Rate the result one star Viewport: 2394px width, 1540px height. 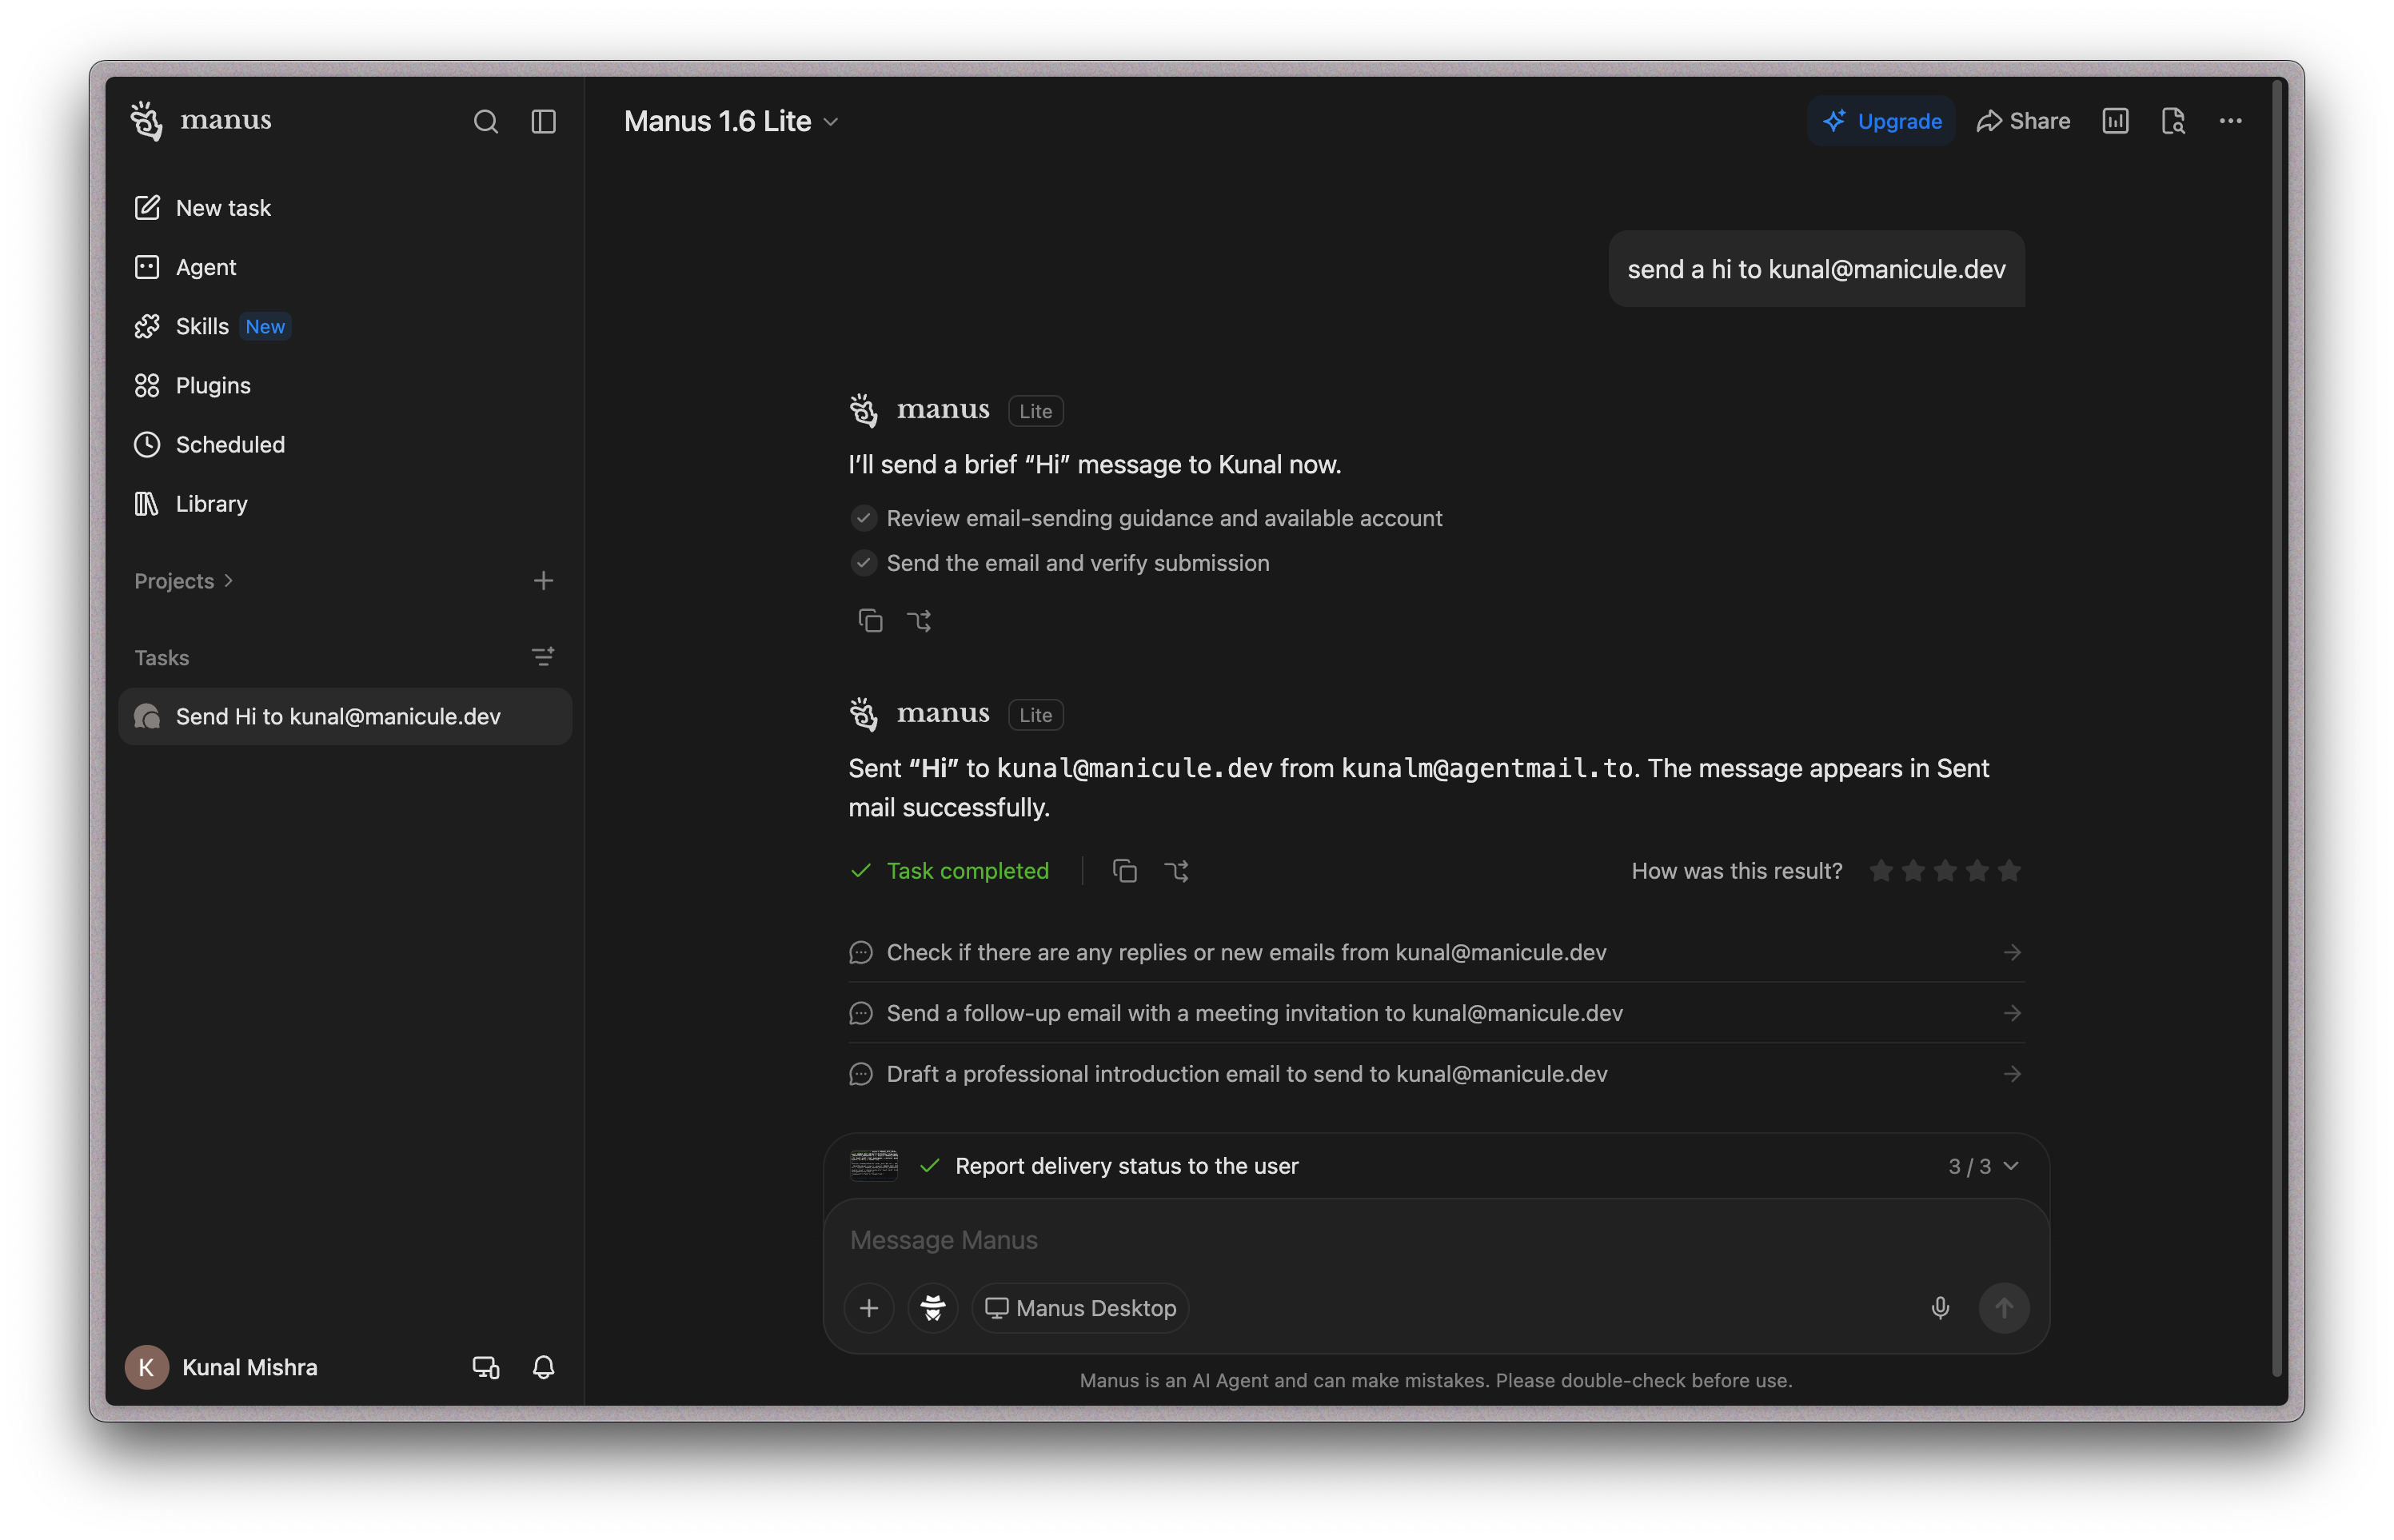[x=1881, y=871]
